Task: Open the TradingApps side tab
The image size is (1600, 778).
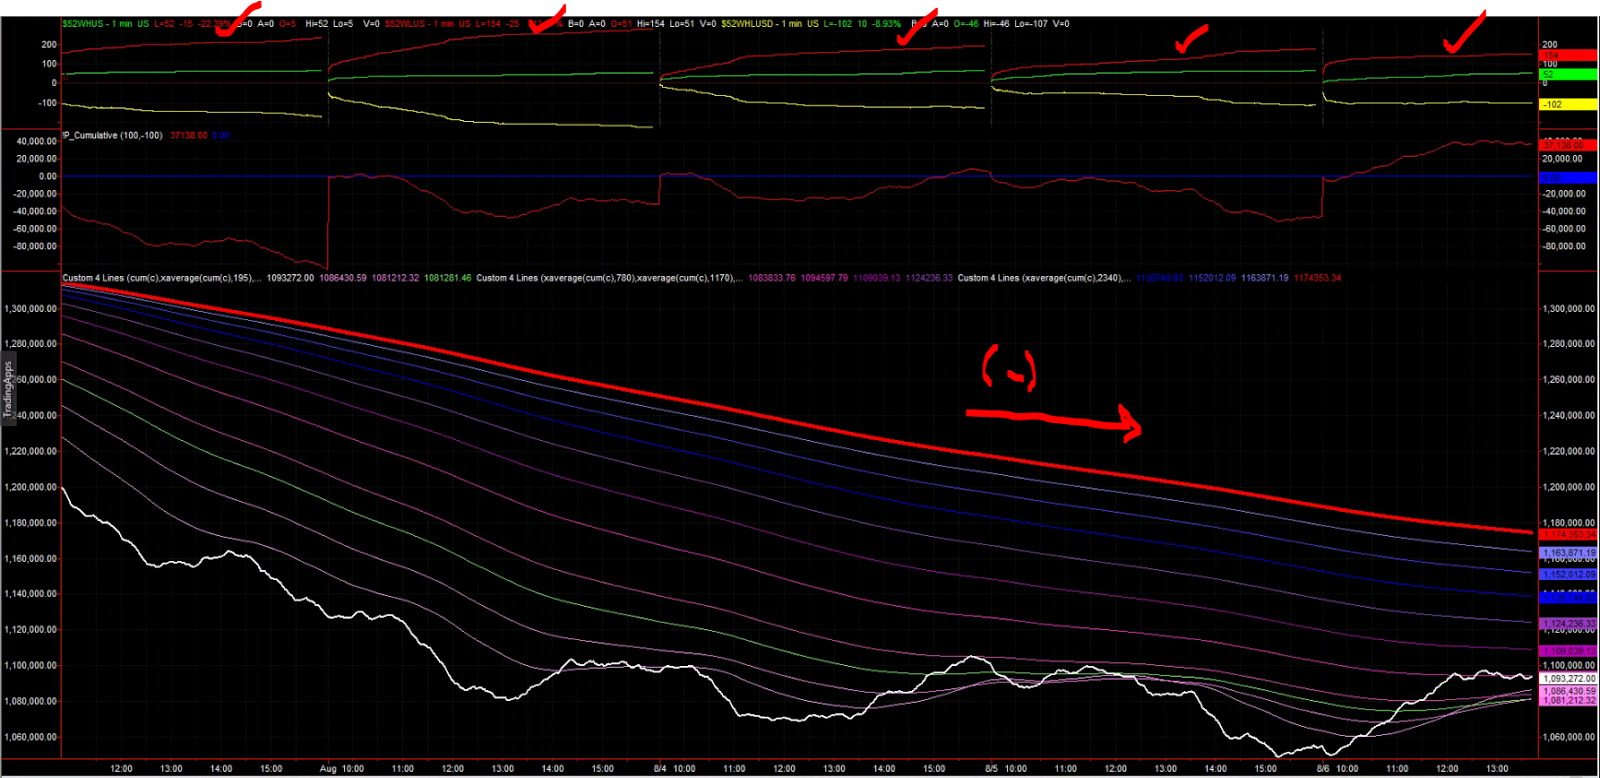Action: point(8,389)
